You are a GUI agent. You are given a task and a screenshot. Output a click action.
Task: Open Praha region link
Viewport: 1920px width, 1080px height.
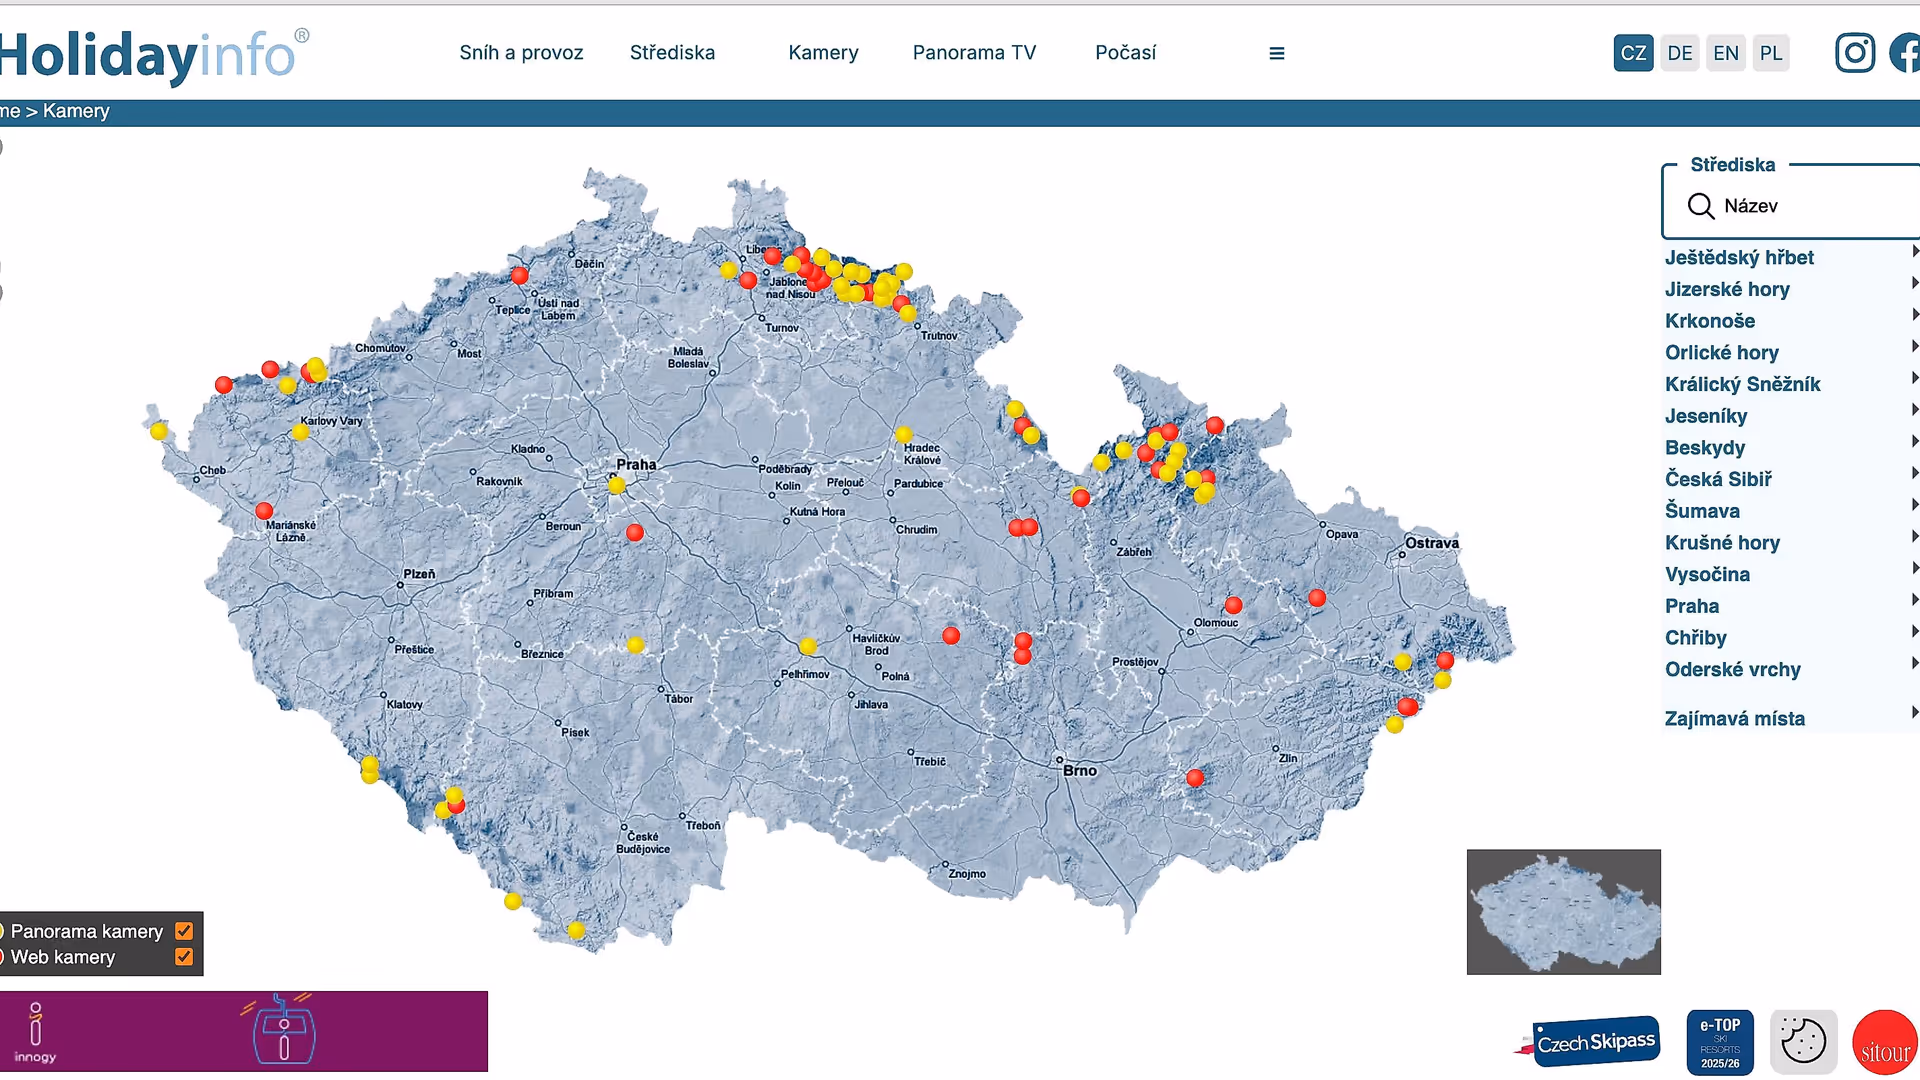pyautogui.click(x=1692, y=606)
